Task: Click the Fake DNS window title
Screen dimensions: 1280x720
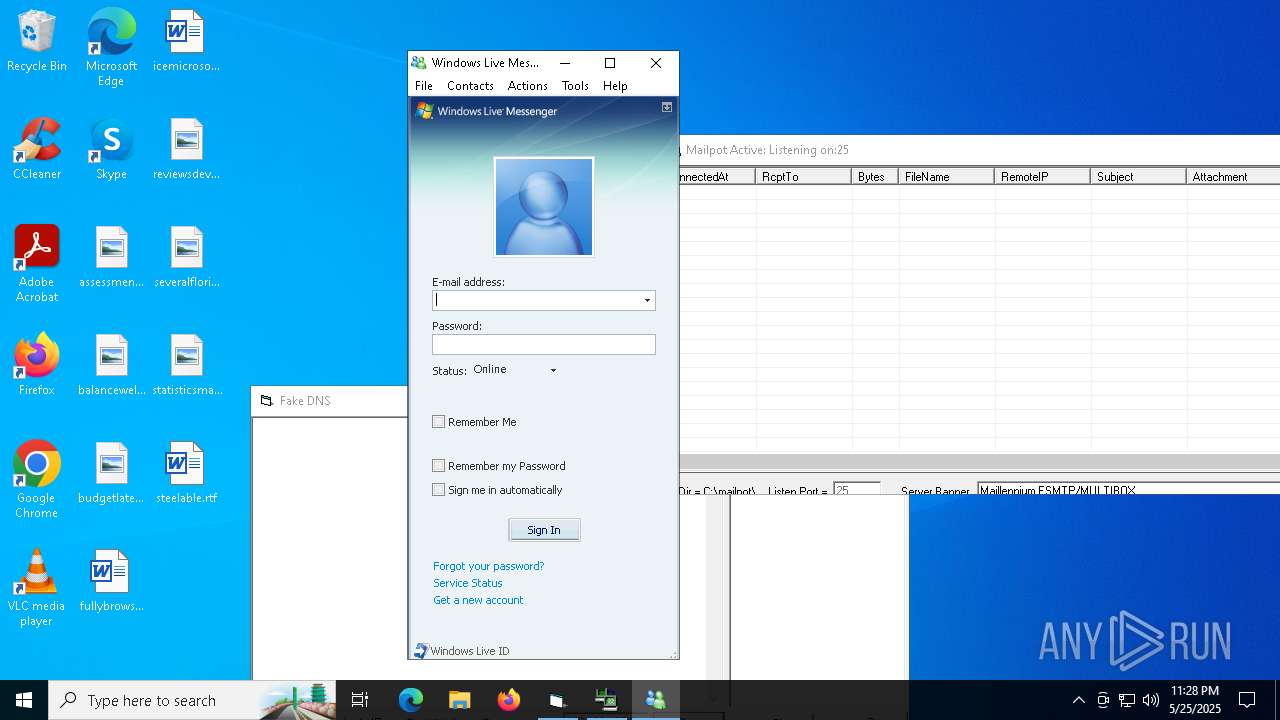Action: [x=305, y=401]
